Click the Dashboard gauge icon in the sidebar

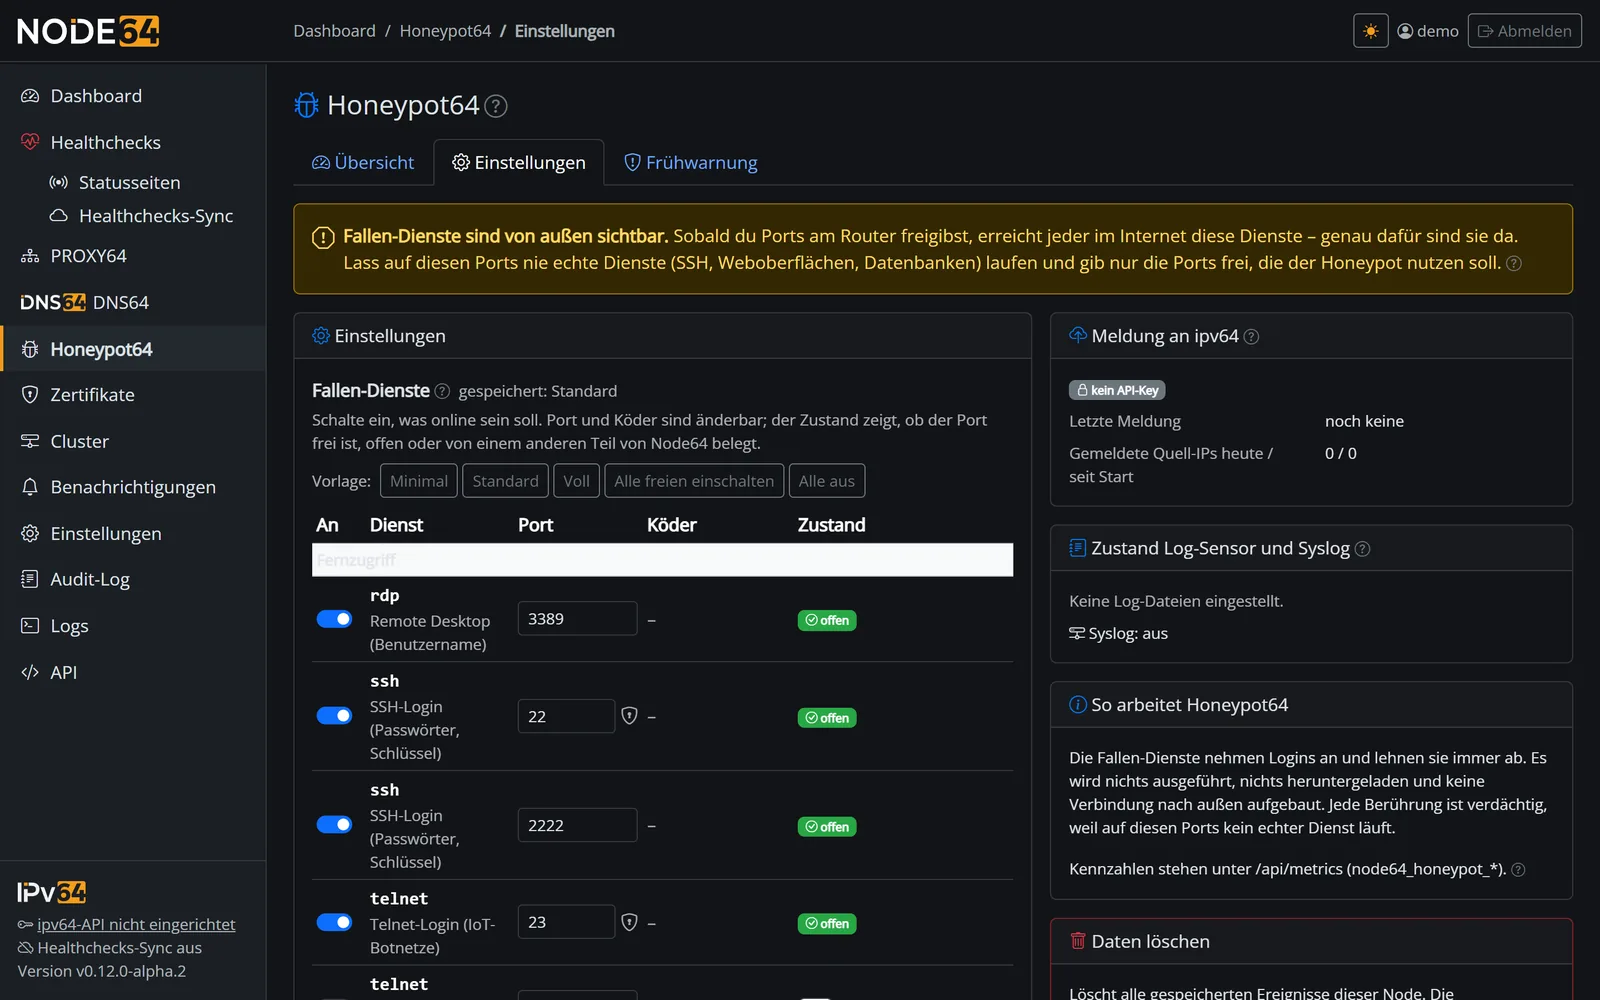[30, 96]
